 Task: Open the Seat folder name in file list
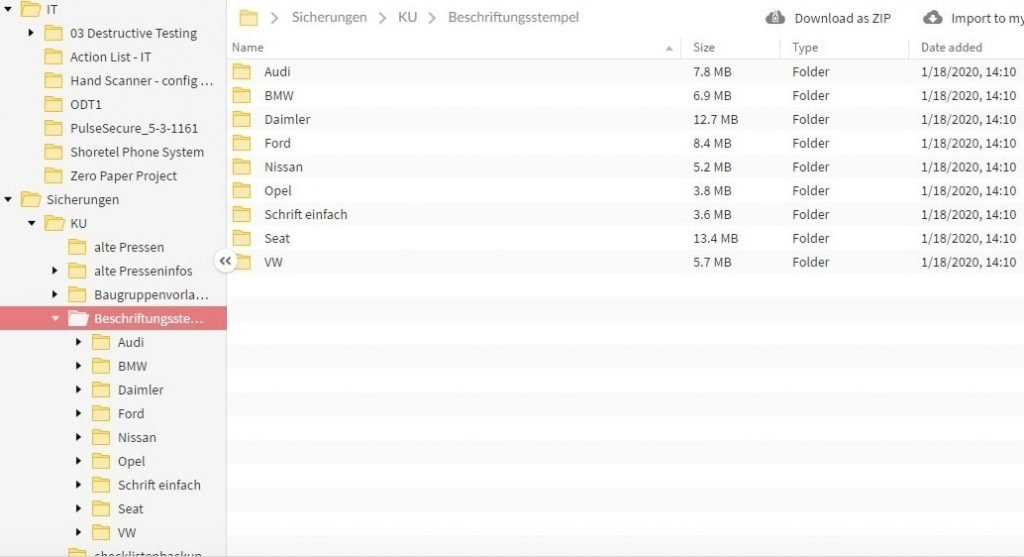pyautogui.click(x=277, y=238)
